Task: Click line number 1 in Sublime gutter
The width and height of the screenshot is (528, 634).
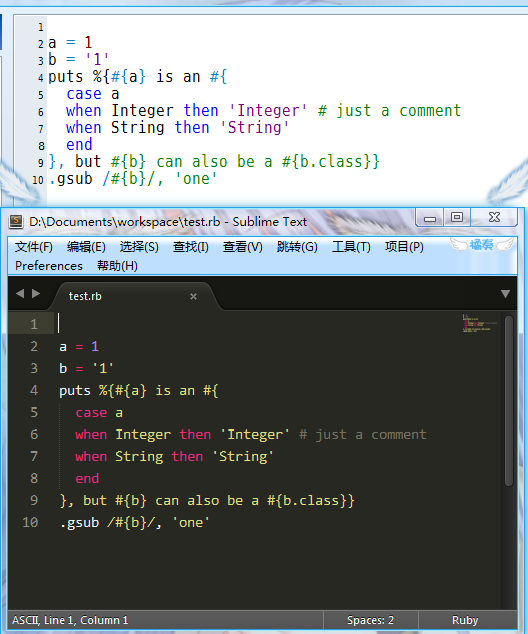Action: (x=34, y=324)
